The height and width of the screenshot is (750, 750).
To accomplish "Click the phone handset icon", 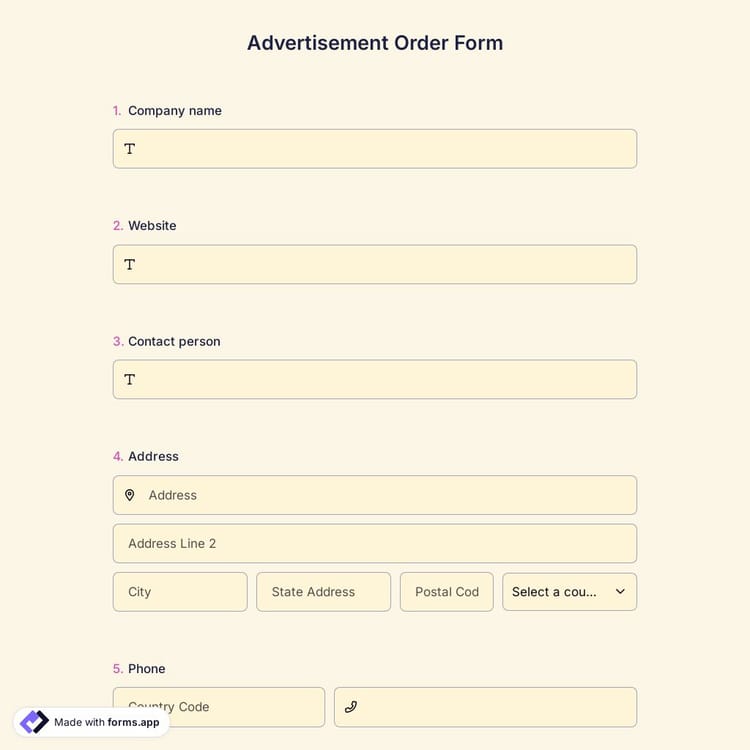I will click(x=350, y=707).
